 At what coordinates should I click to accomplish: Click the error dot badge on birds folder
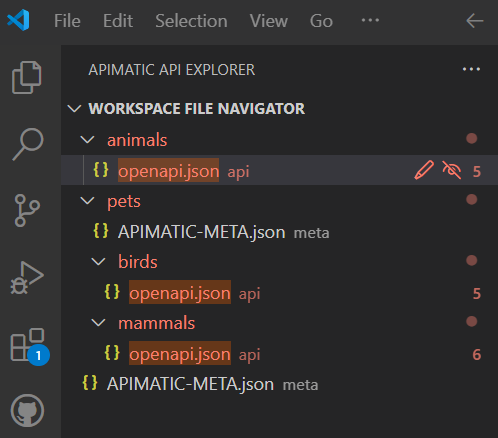pyautogui.click(x=471, y=260)
